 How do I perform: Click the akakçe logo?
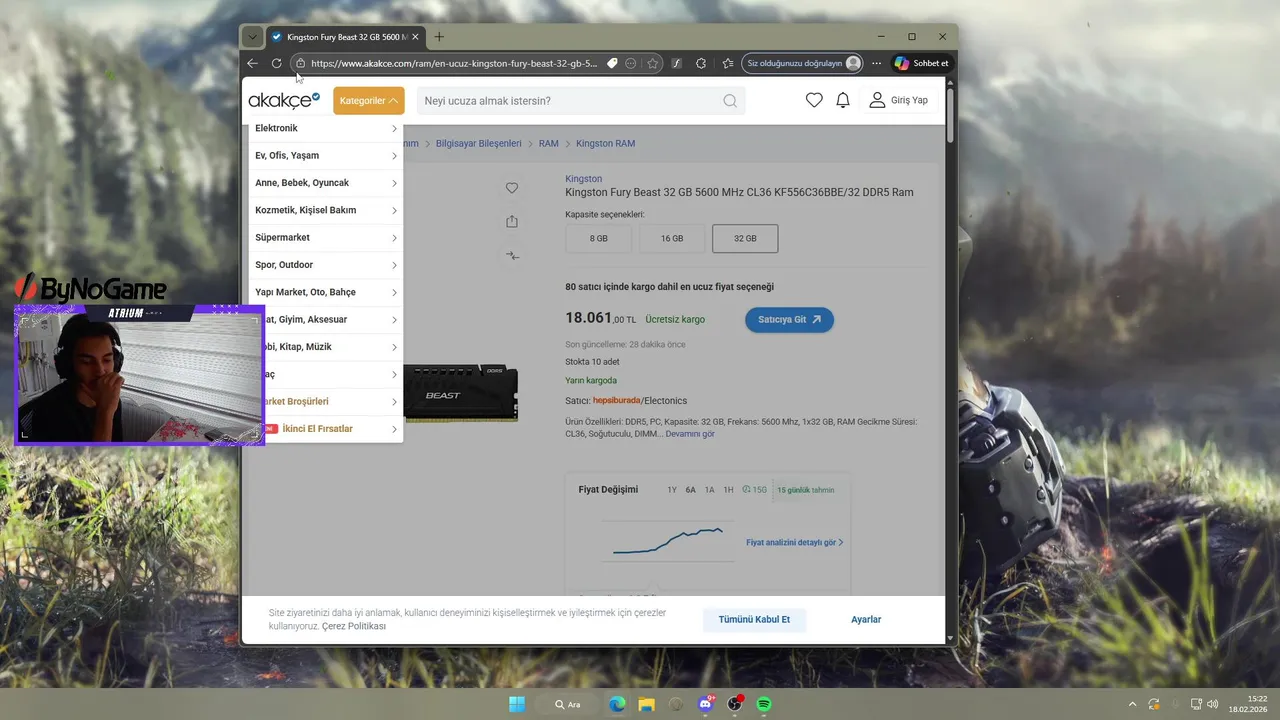click(x=284, y=100)
